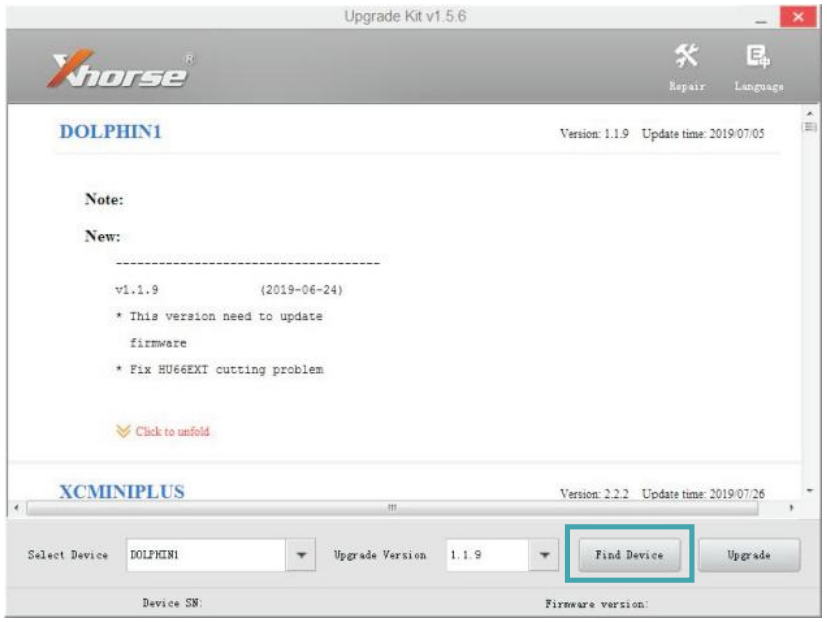
Task: Click the vertical scrollbar down arrow
Action: 810,491
